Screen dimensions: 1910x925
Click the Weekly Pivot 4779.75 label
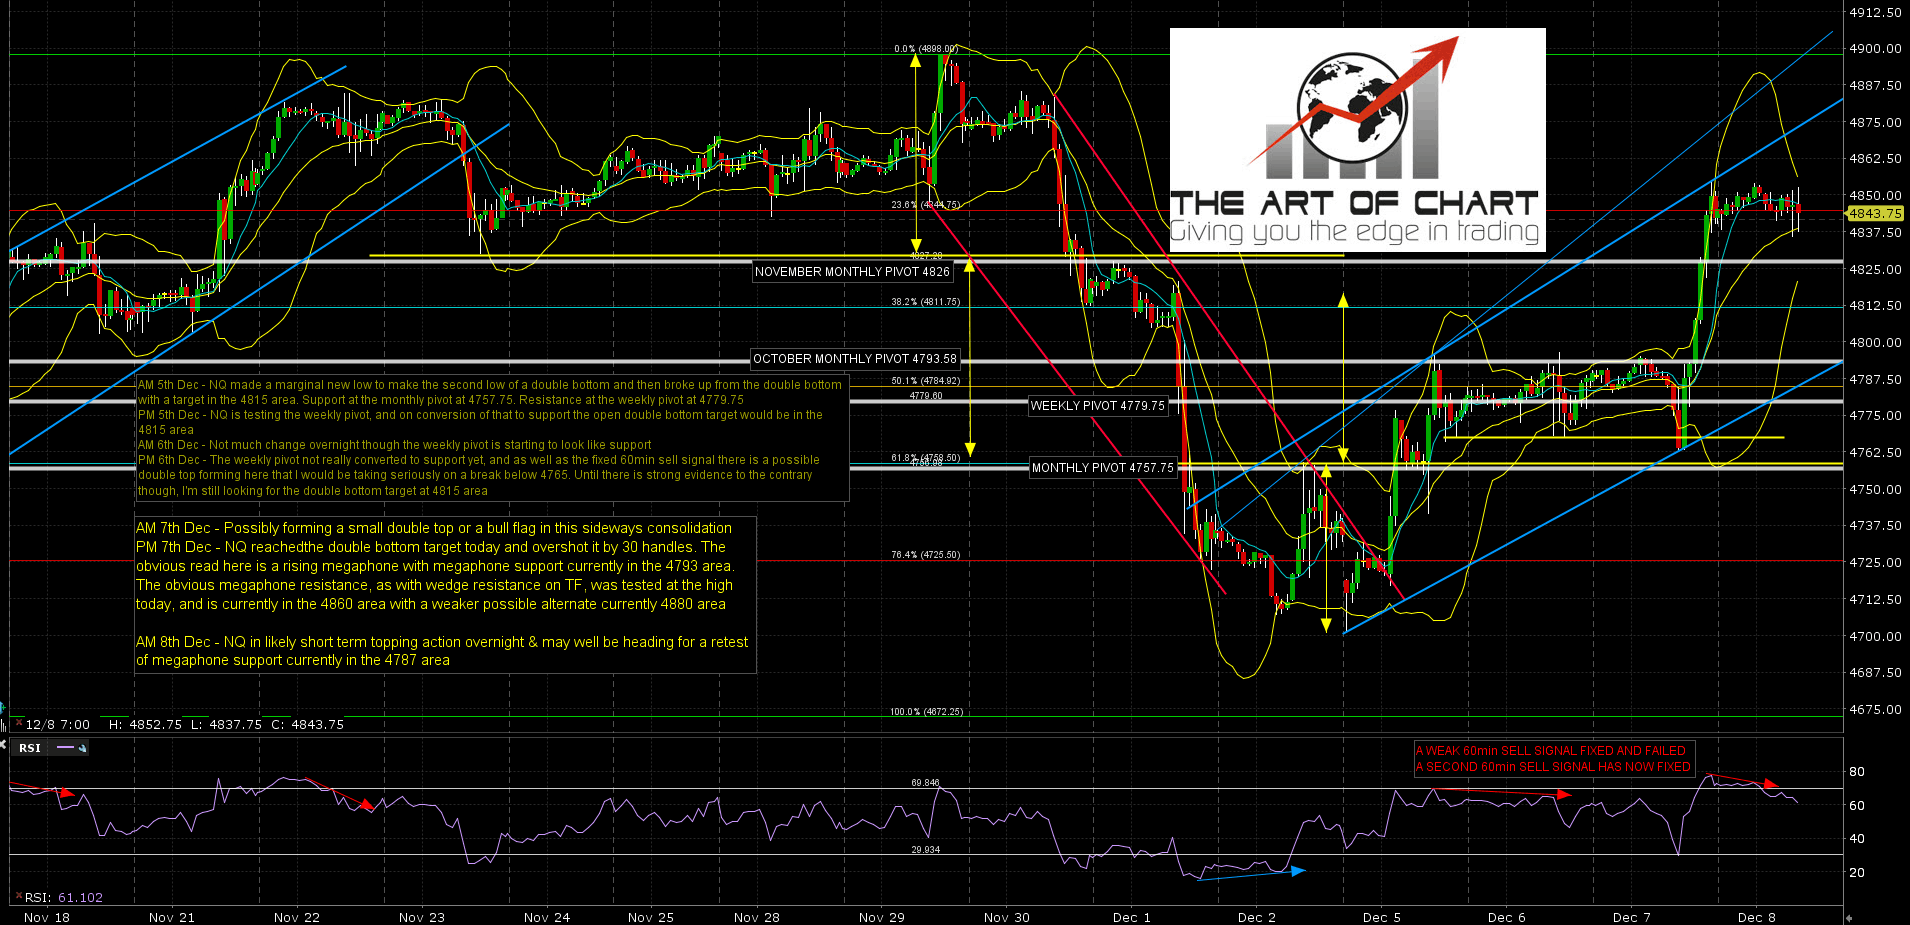click(1098, 406)
